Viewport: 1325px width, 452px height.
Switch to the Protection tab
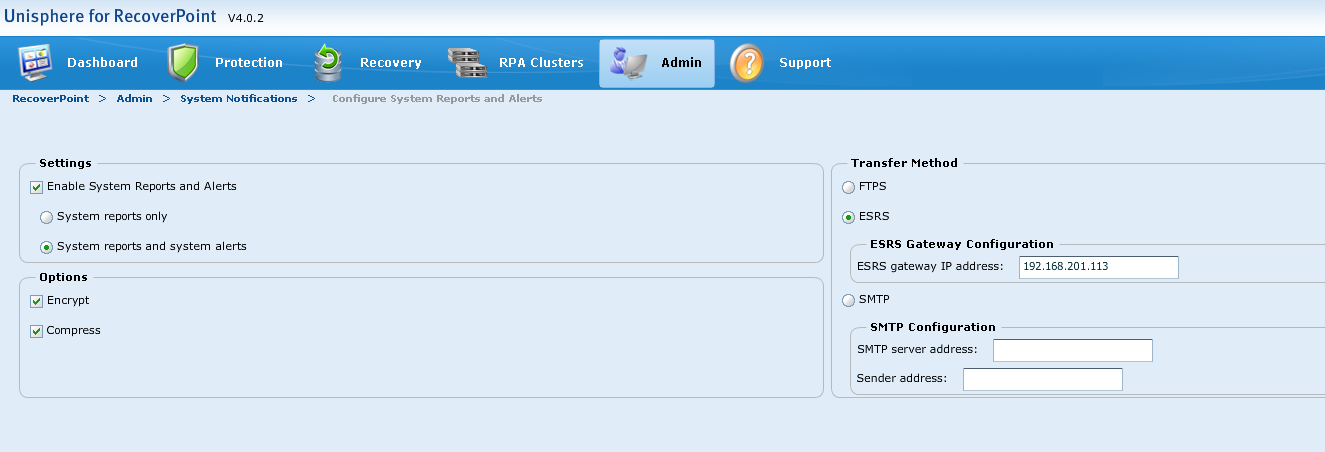pyautogui.click(x=248, y=63)
